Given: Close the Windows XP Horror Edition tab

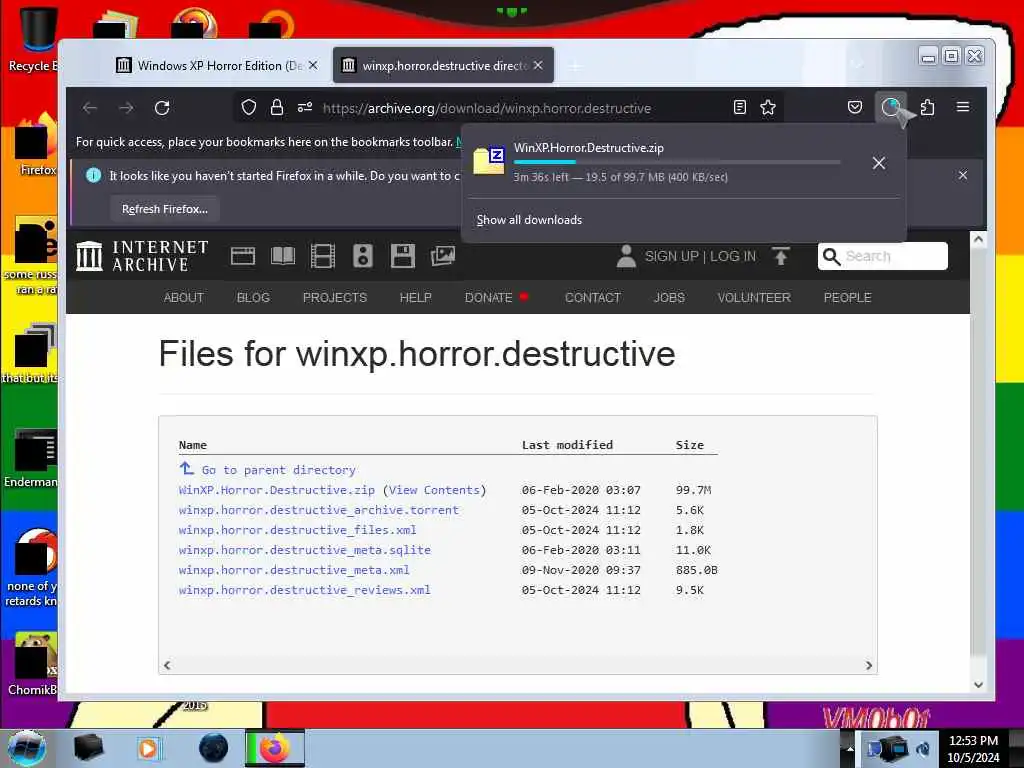Looking at the screenshot, I should 313,65.
